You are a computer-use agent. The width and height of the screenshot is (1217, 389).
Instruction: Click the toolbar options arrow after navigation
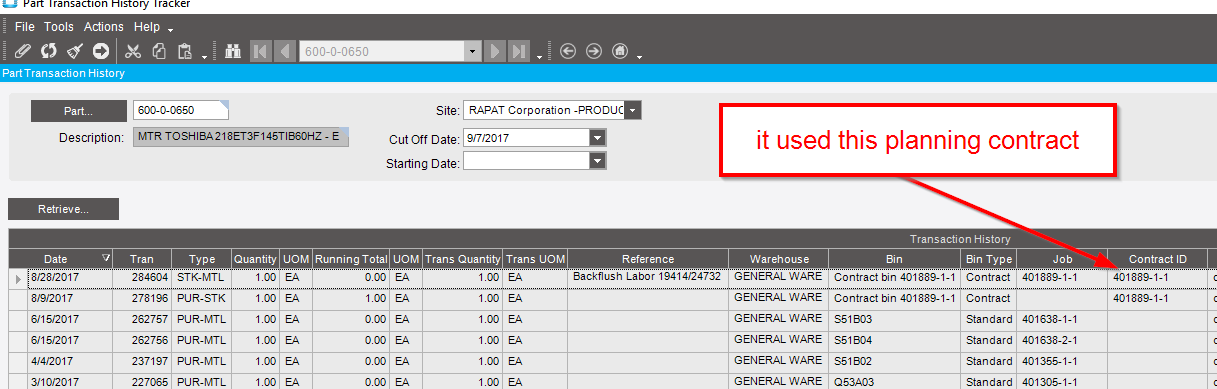point(540,56)
